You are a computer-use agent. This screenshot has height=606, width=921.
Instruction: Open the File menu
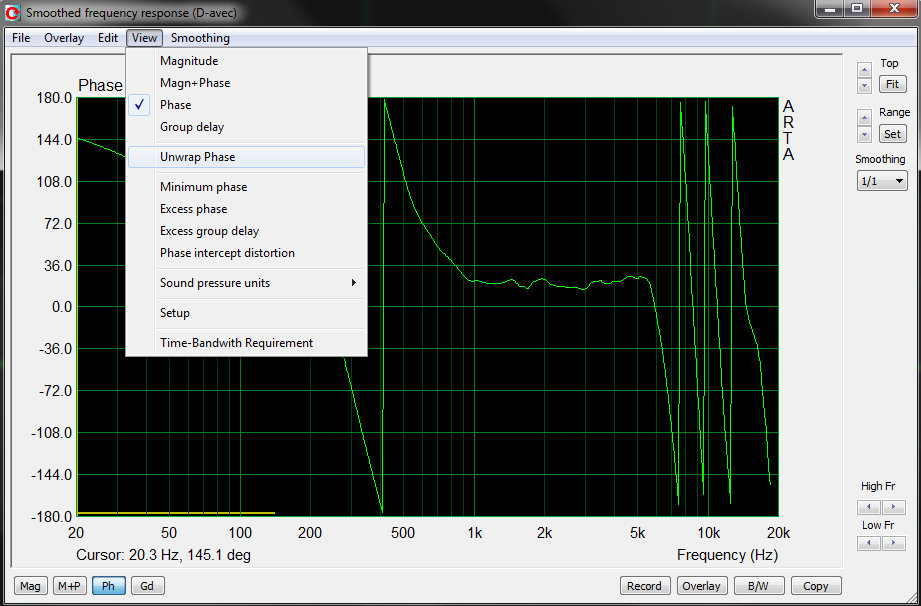(21, 38)
